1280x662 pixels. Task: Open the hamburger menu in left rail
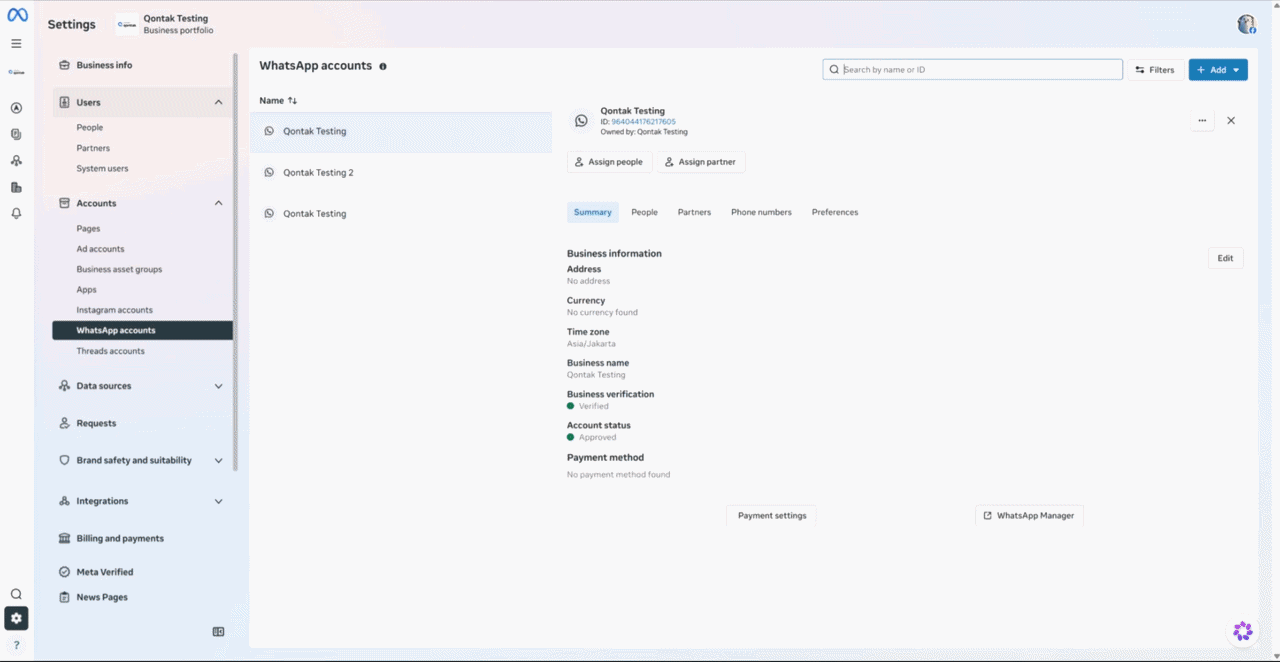click(16, 44)
